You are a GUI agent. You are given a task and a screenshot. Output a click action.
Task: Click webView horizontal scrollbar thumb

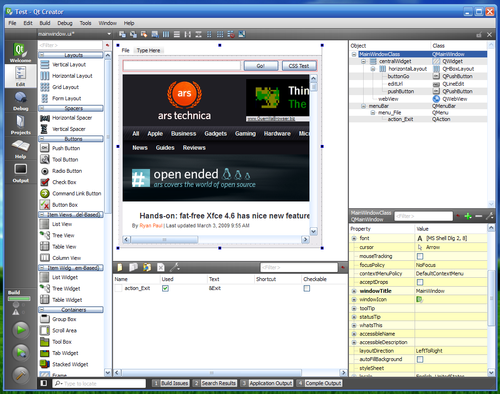click(164, 239)
